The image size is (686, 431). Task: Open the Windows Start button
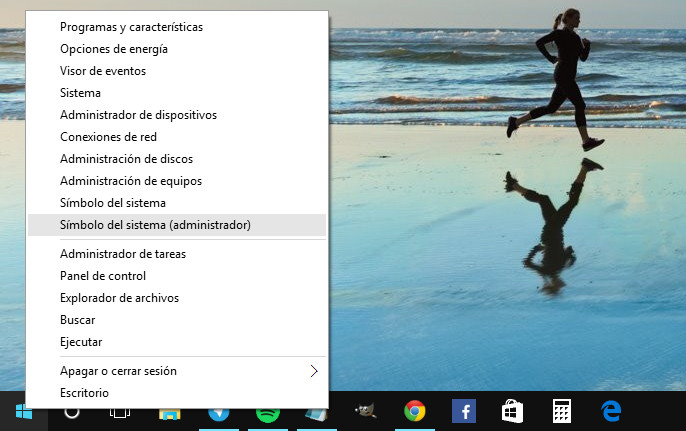[24, 411]
